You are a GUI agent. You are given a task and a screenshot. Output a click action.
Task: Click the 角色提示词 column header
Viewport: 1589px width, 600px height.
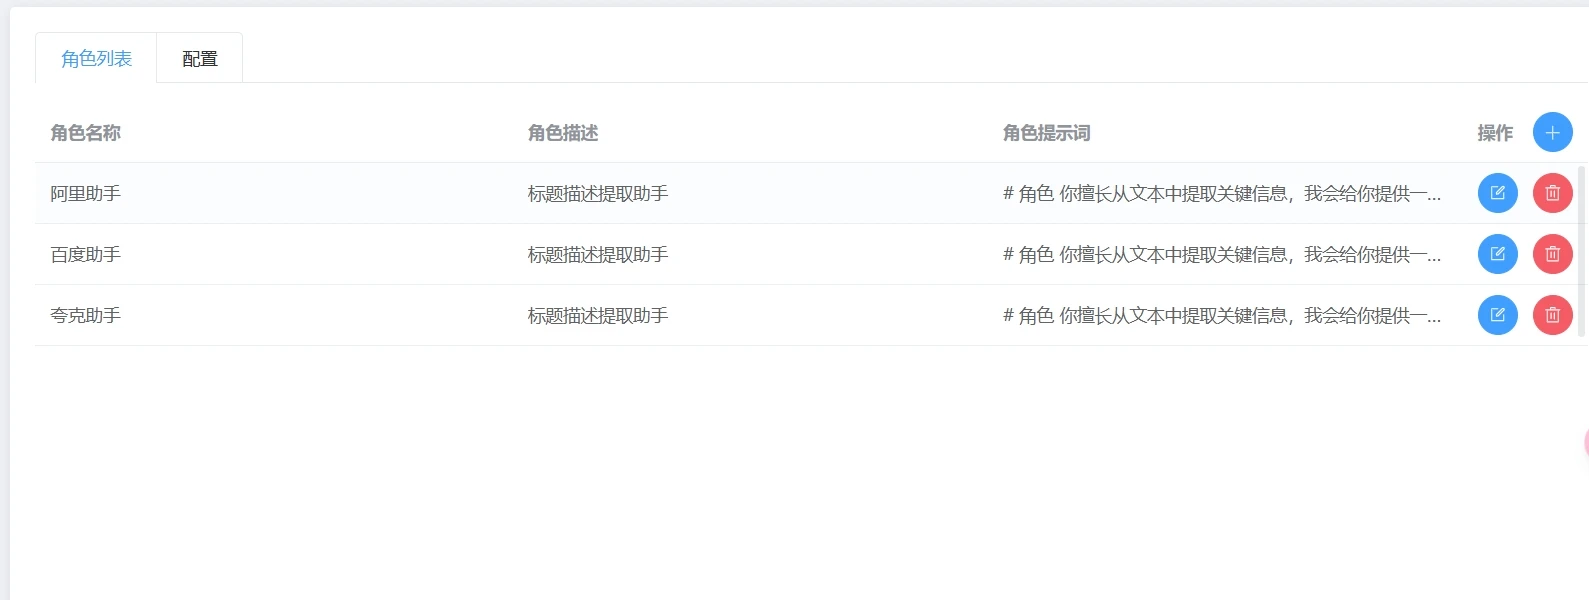pos(1046,133)
